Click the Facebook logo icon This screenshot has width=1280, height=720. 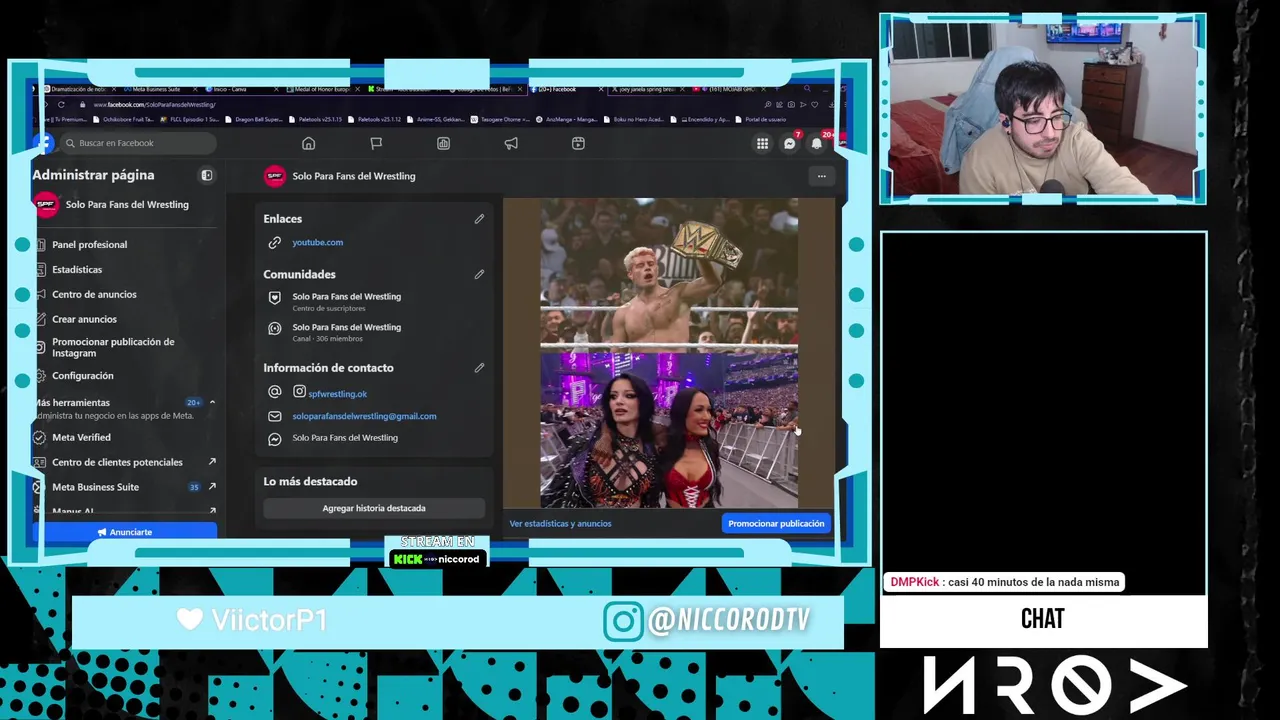[43, 143]
